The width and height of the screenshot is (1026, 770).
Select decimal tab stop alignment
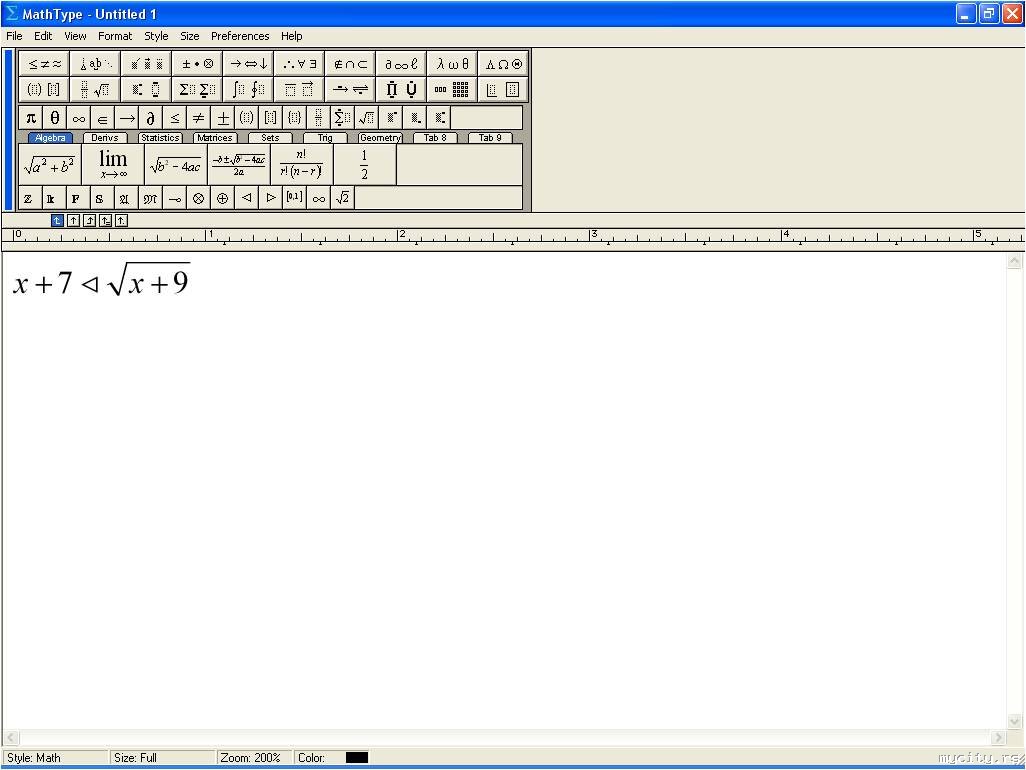pyautogui.click(x=121, y=221)
